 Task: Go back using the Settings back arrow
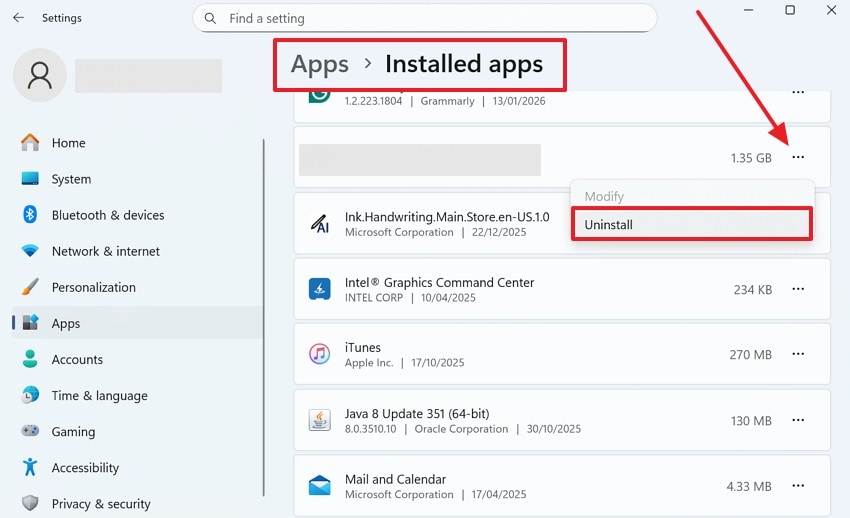click(18, 17)
